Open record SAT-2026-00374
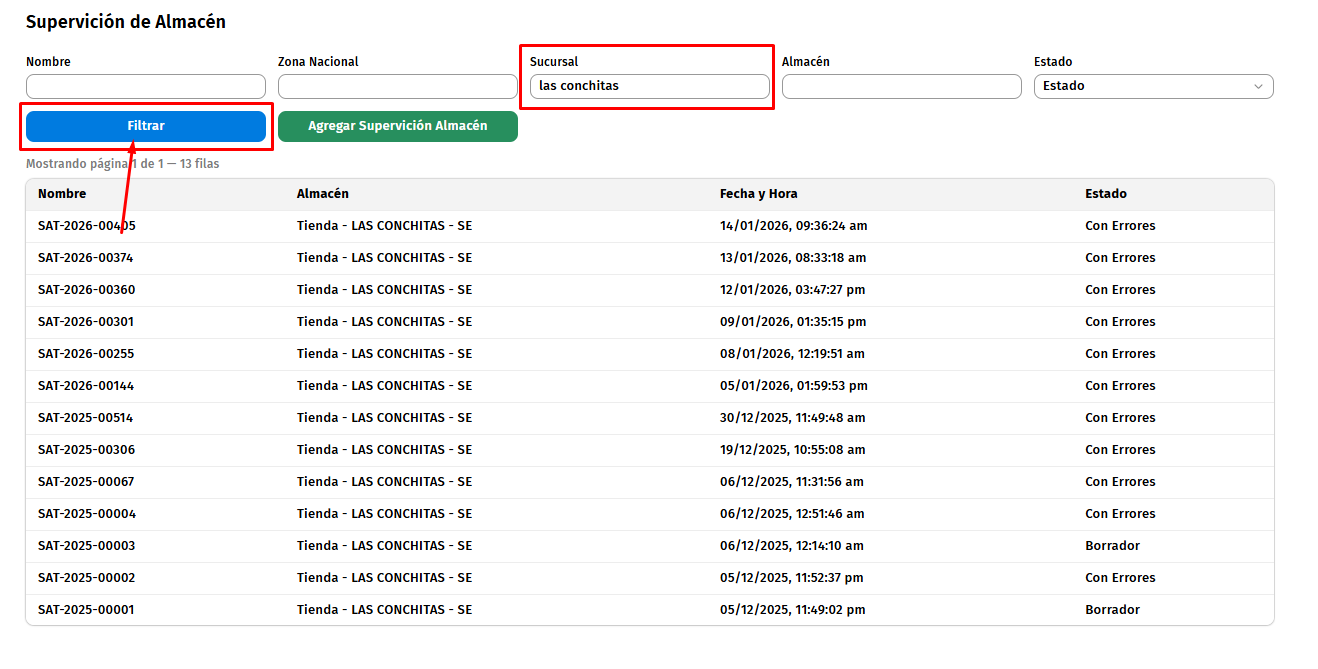The width and height of the screenshot is (1318, 669). [86, 258]
